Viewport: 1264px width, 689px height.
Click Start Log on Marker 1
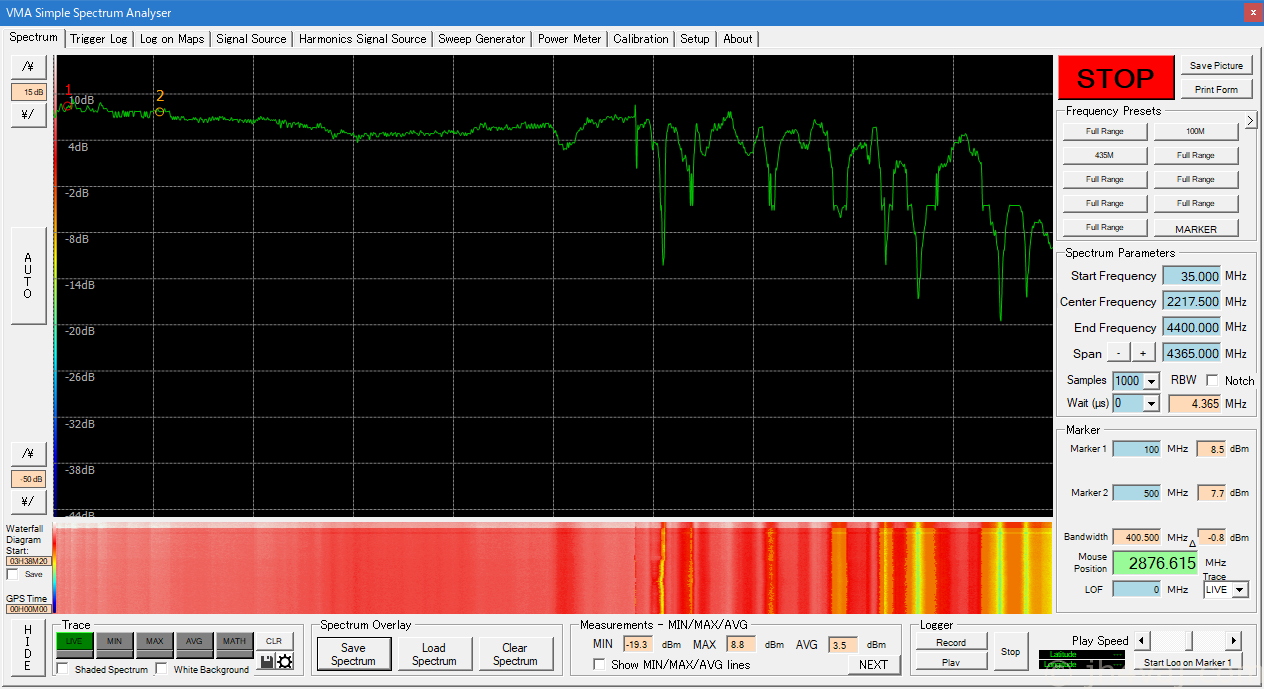[x=1186, y=662]
